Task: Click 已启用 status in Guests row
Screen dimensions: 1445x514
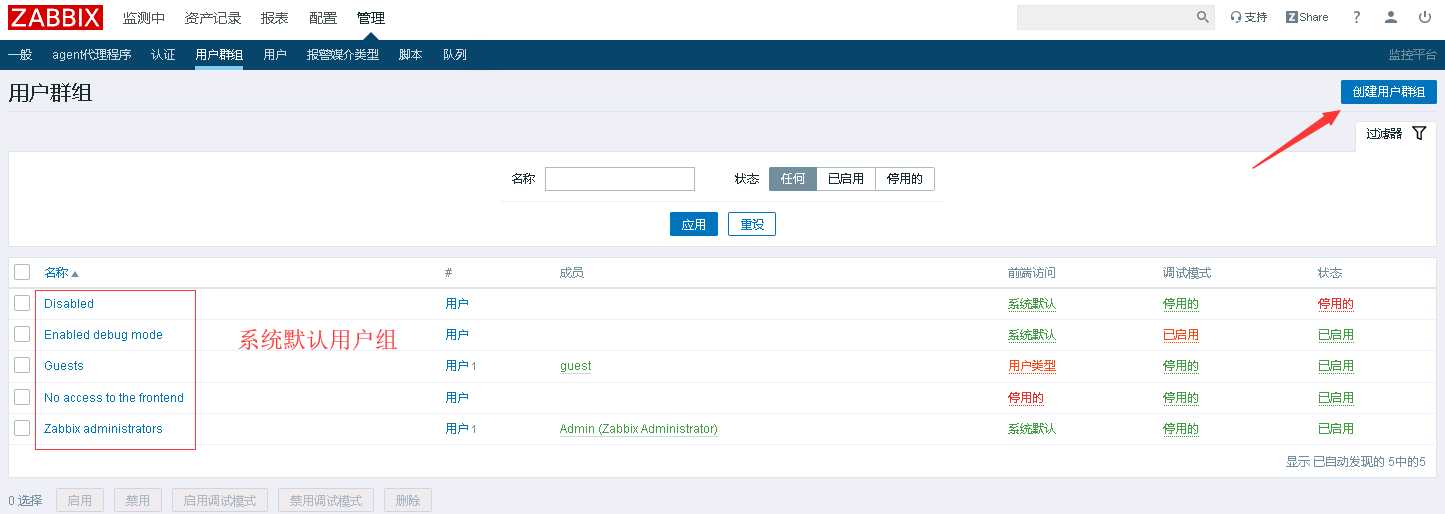Action: point(1336,366)
